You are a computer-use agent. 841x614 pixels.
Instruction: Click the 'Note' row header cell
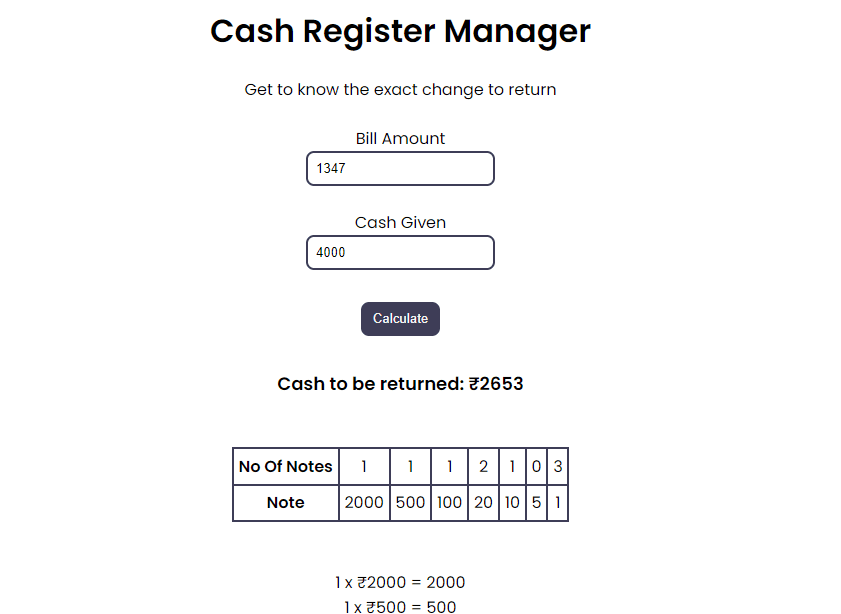(286, 502)
